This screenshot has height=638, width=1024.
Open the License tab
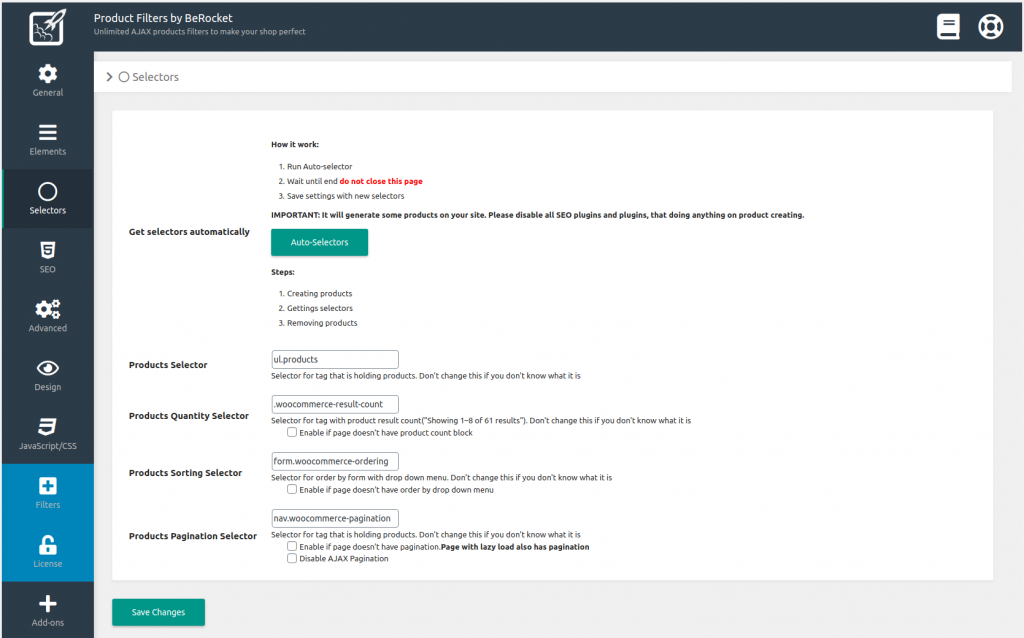(x=47, y=552)
